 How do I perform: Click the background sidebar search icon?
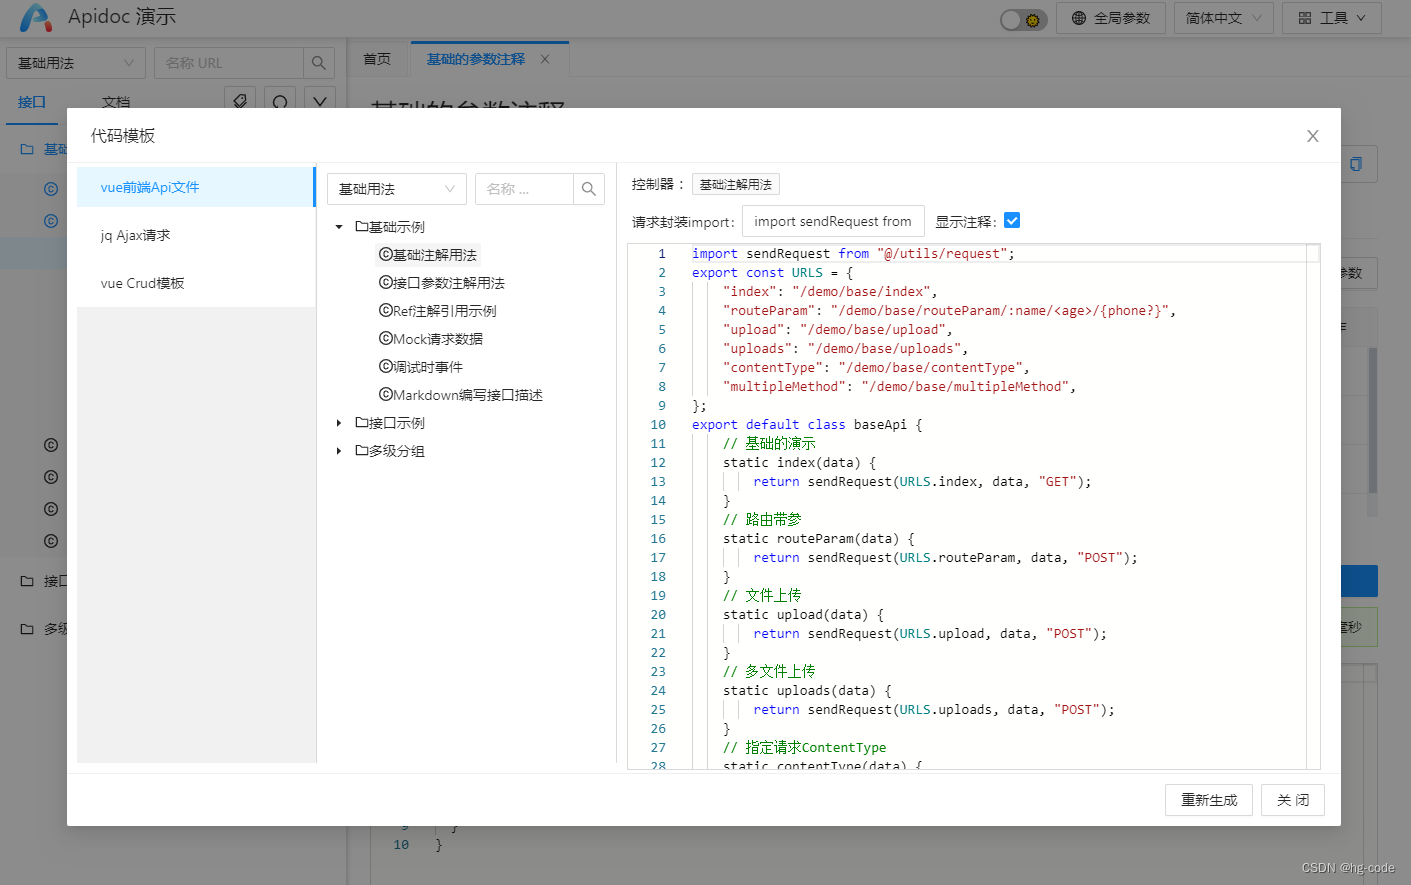(x=319, y=63)
